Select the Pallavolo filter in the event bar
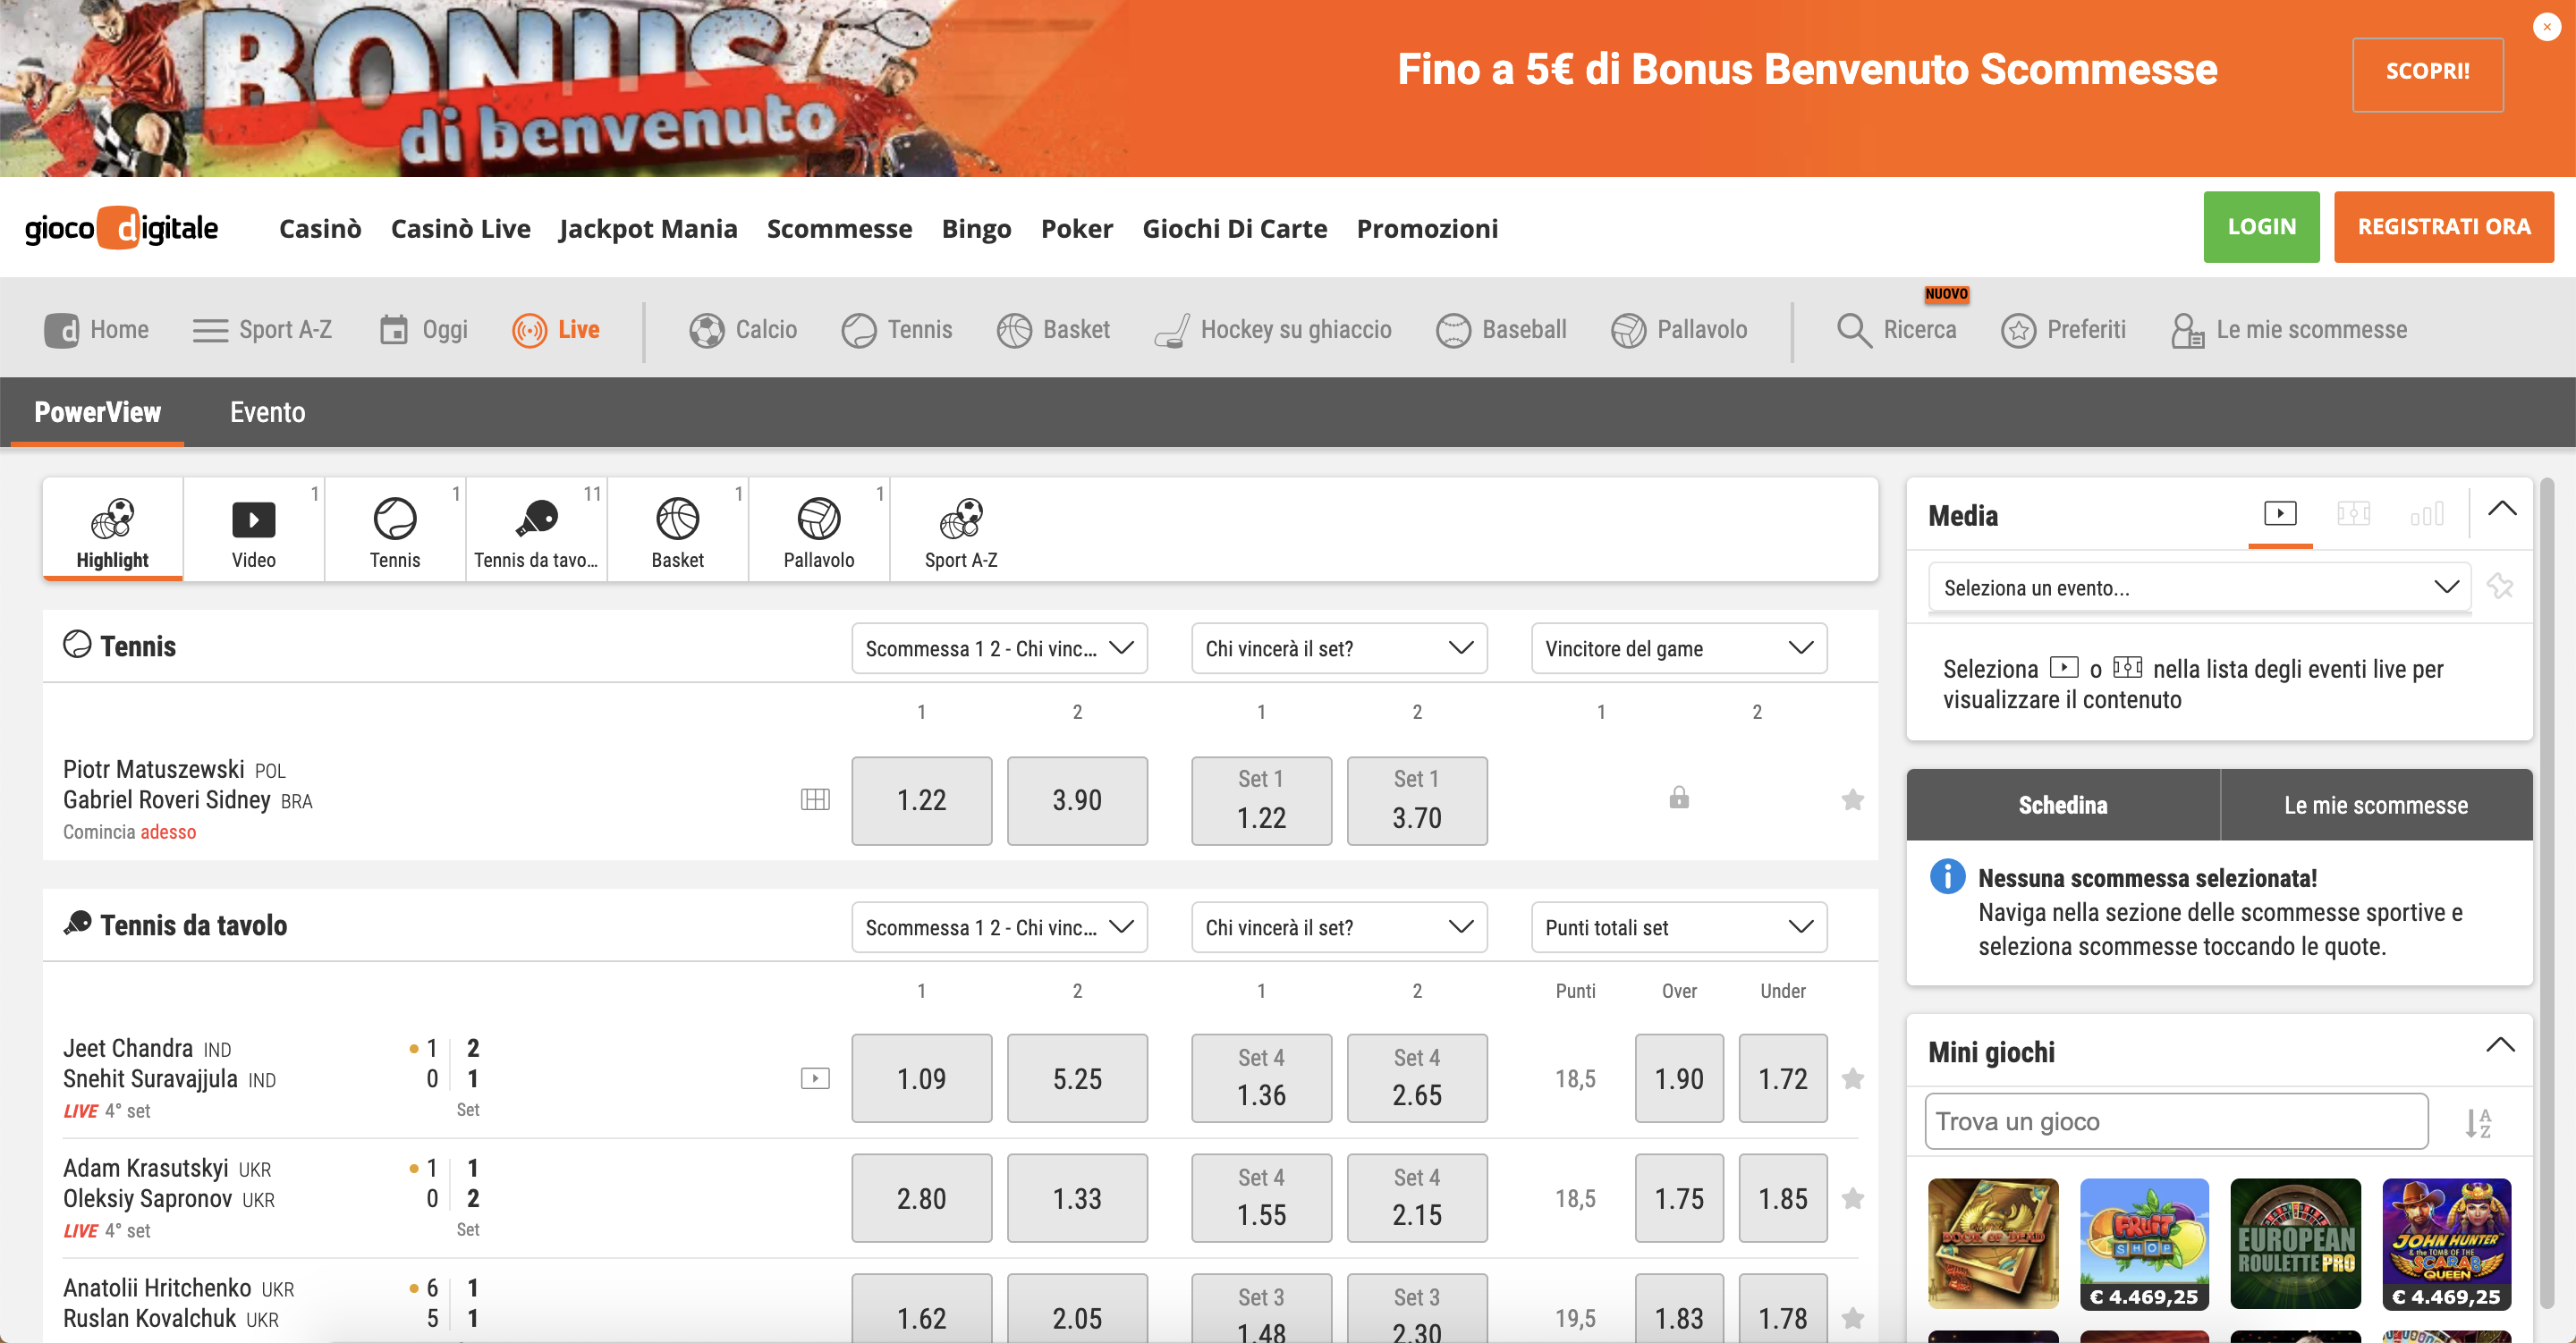Viewport: 2576px width, 1343px height. click(x=818, y=529)
